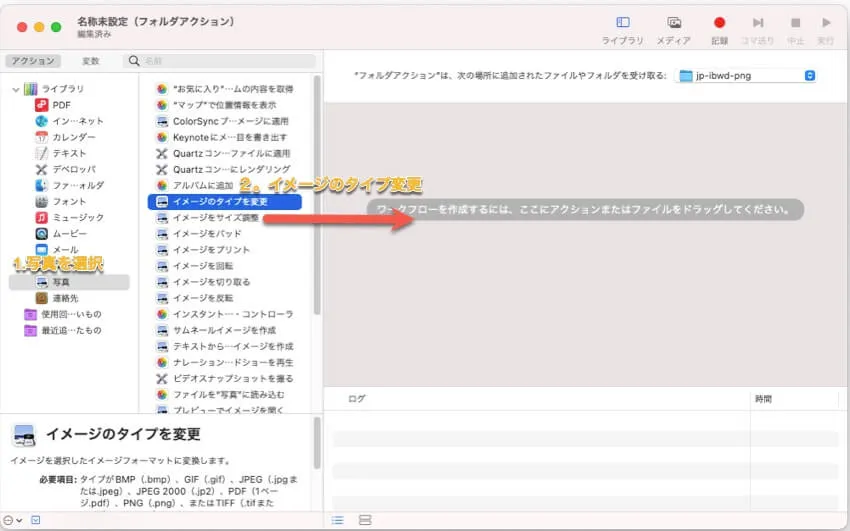Screen dimensions: 850x531
Task: Click the イメージのタイプを変更 description icon
Action: (x=24, y=436)
